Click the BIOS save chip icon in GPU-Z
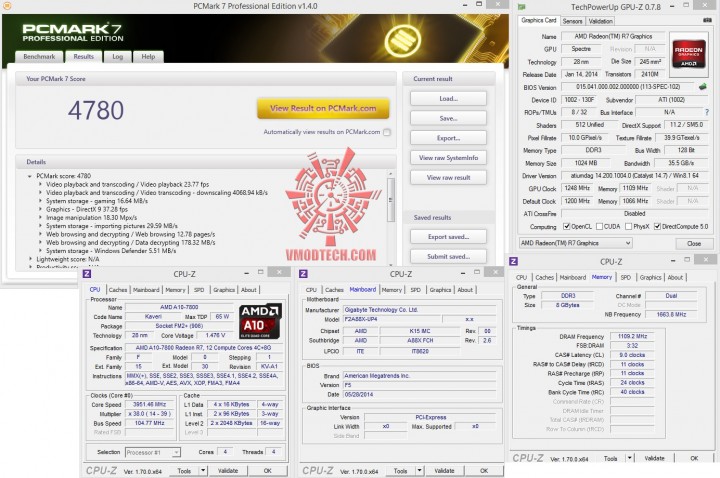 (x=703, y=86)
